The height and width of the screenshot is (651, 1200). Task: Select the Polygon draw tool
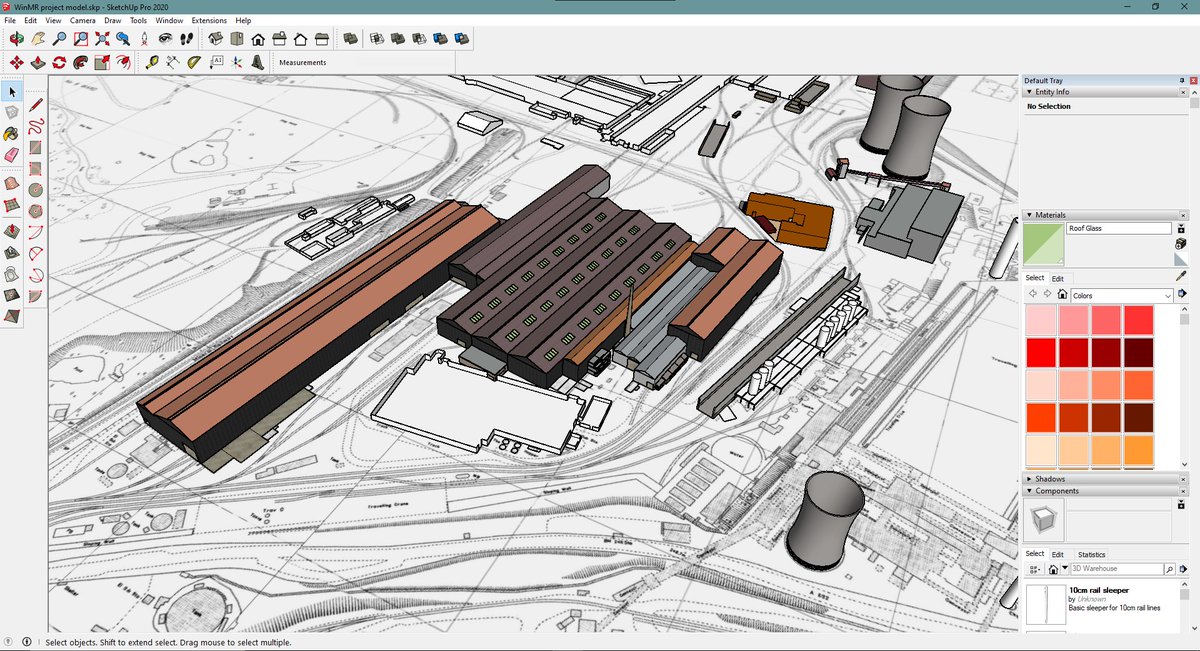[x=36, y=211]
